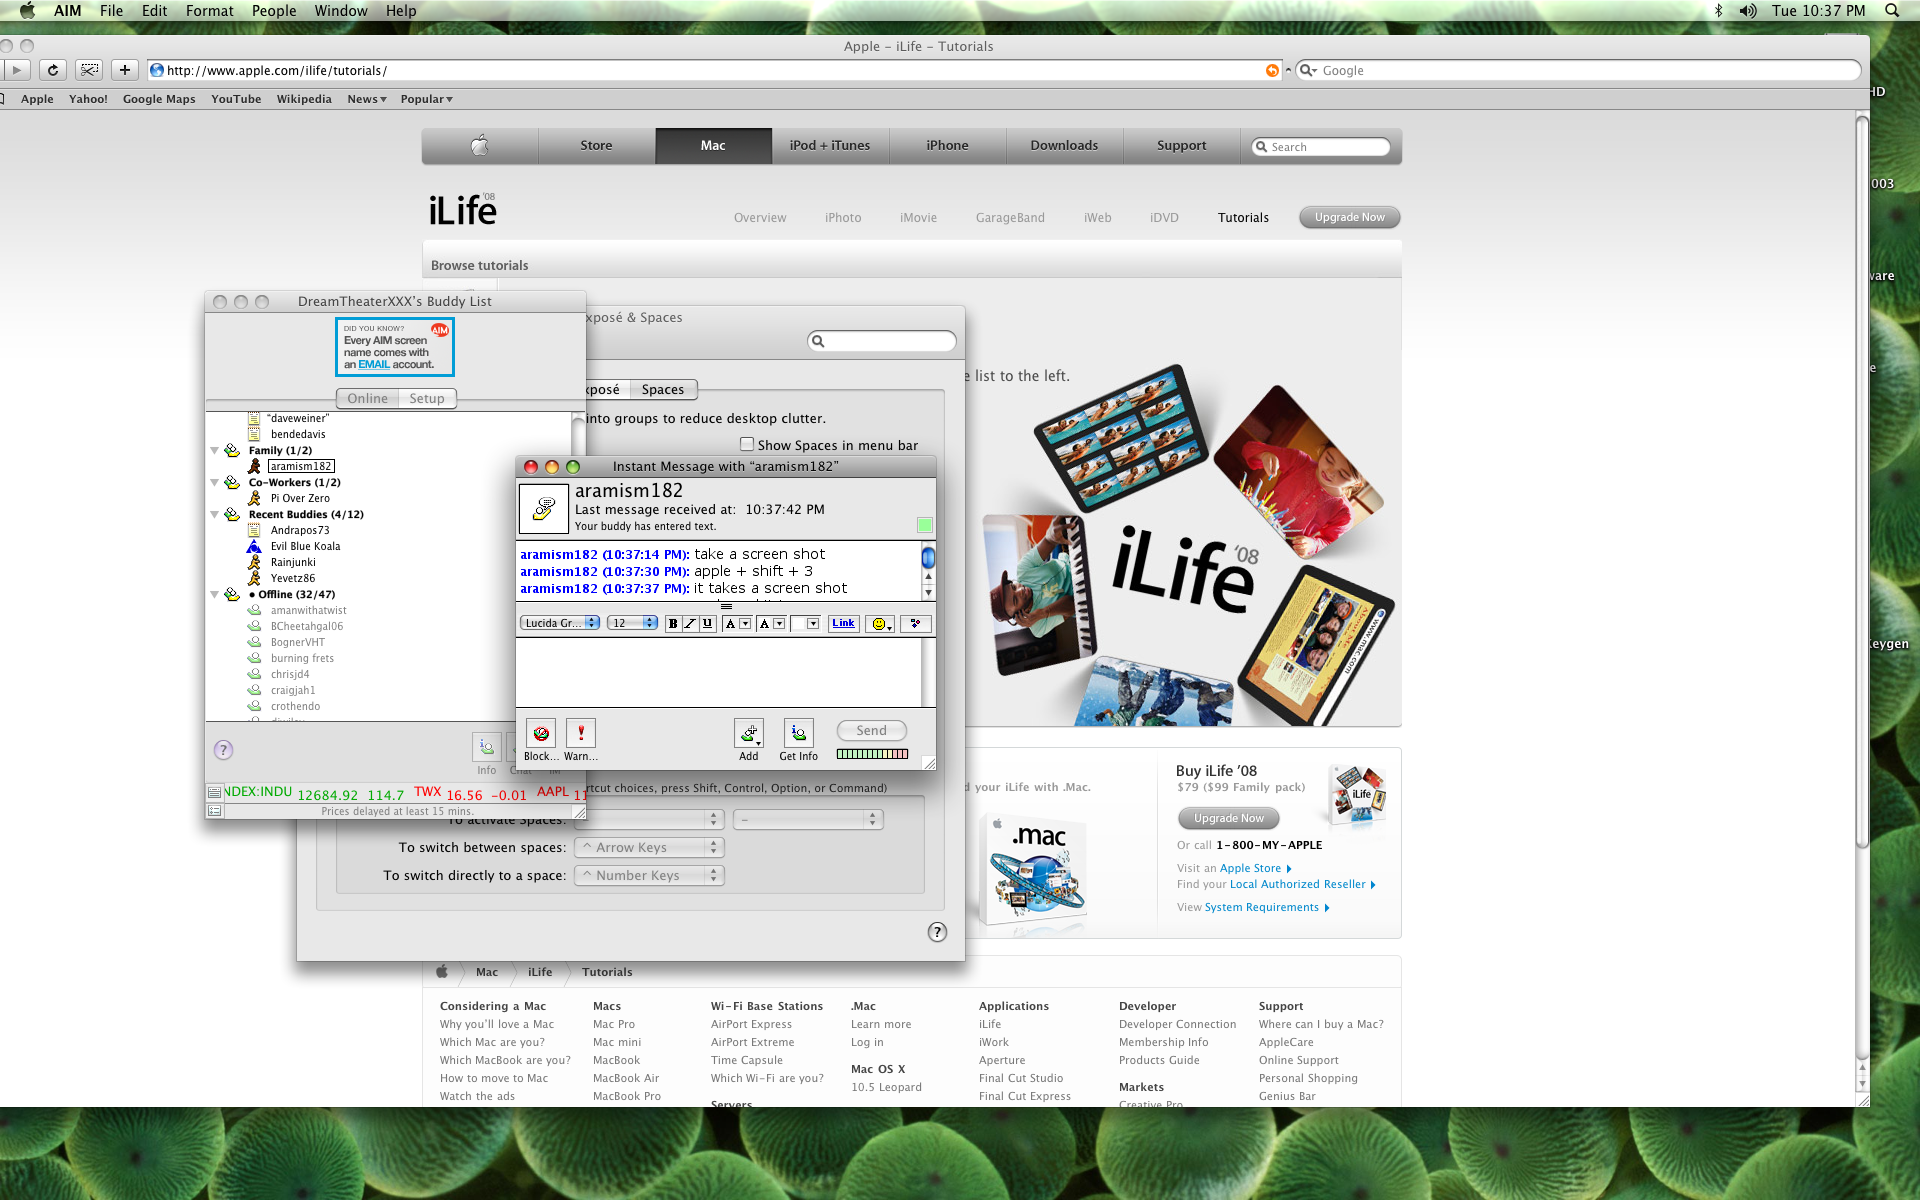
Task: Click the Info icon in the buddy list
Action: (486, 747)
